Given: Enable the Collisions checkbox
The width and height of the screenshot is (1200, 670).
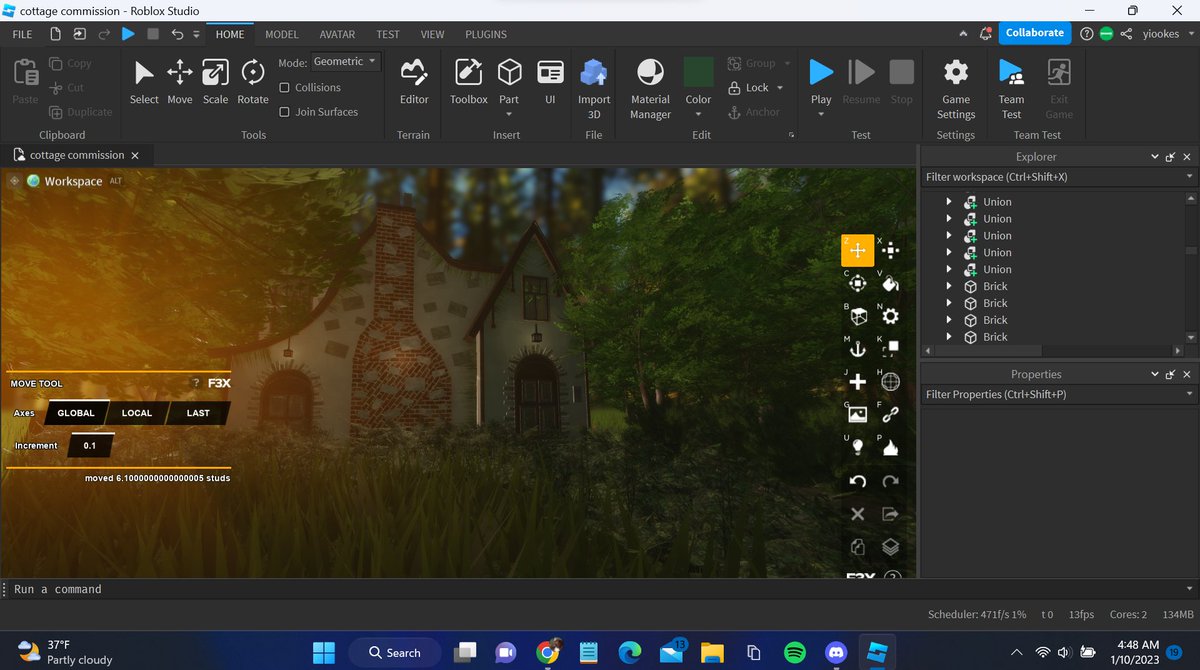Looking at the screenshot, I should point(286,87).
